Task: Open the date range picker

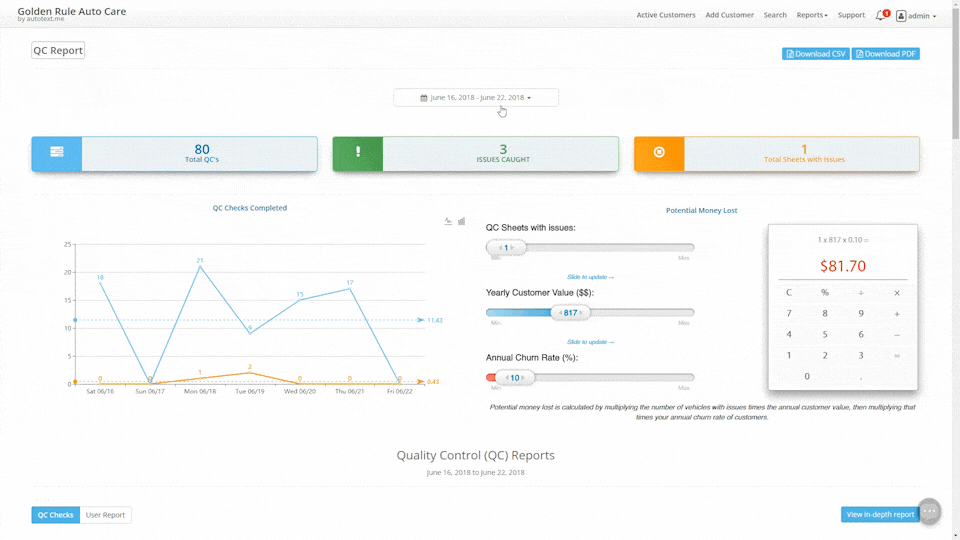Action: [476, 97]
